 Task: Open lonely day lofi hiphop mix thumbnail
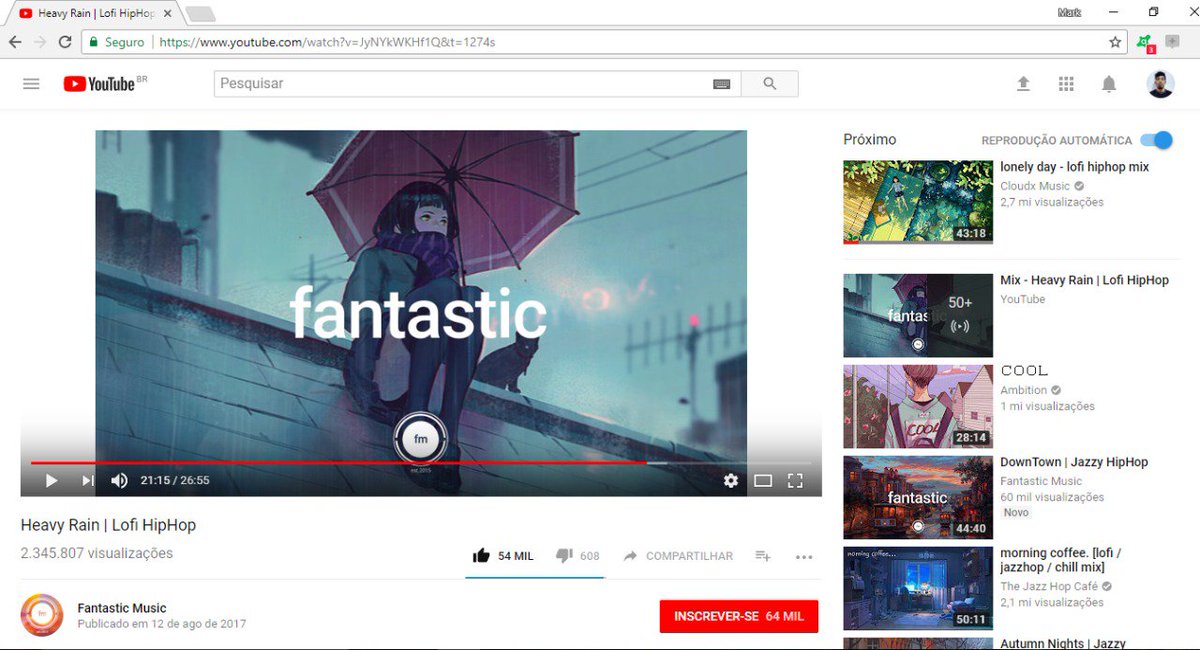[918, 202]
